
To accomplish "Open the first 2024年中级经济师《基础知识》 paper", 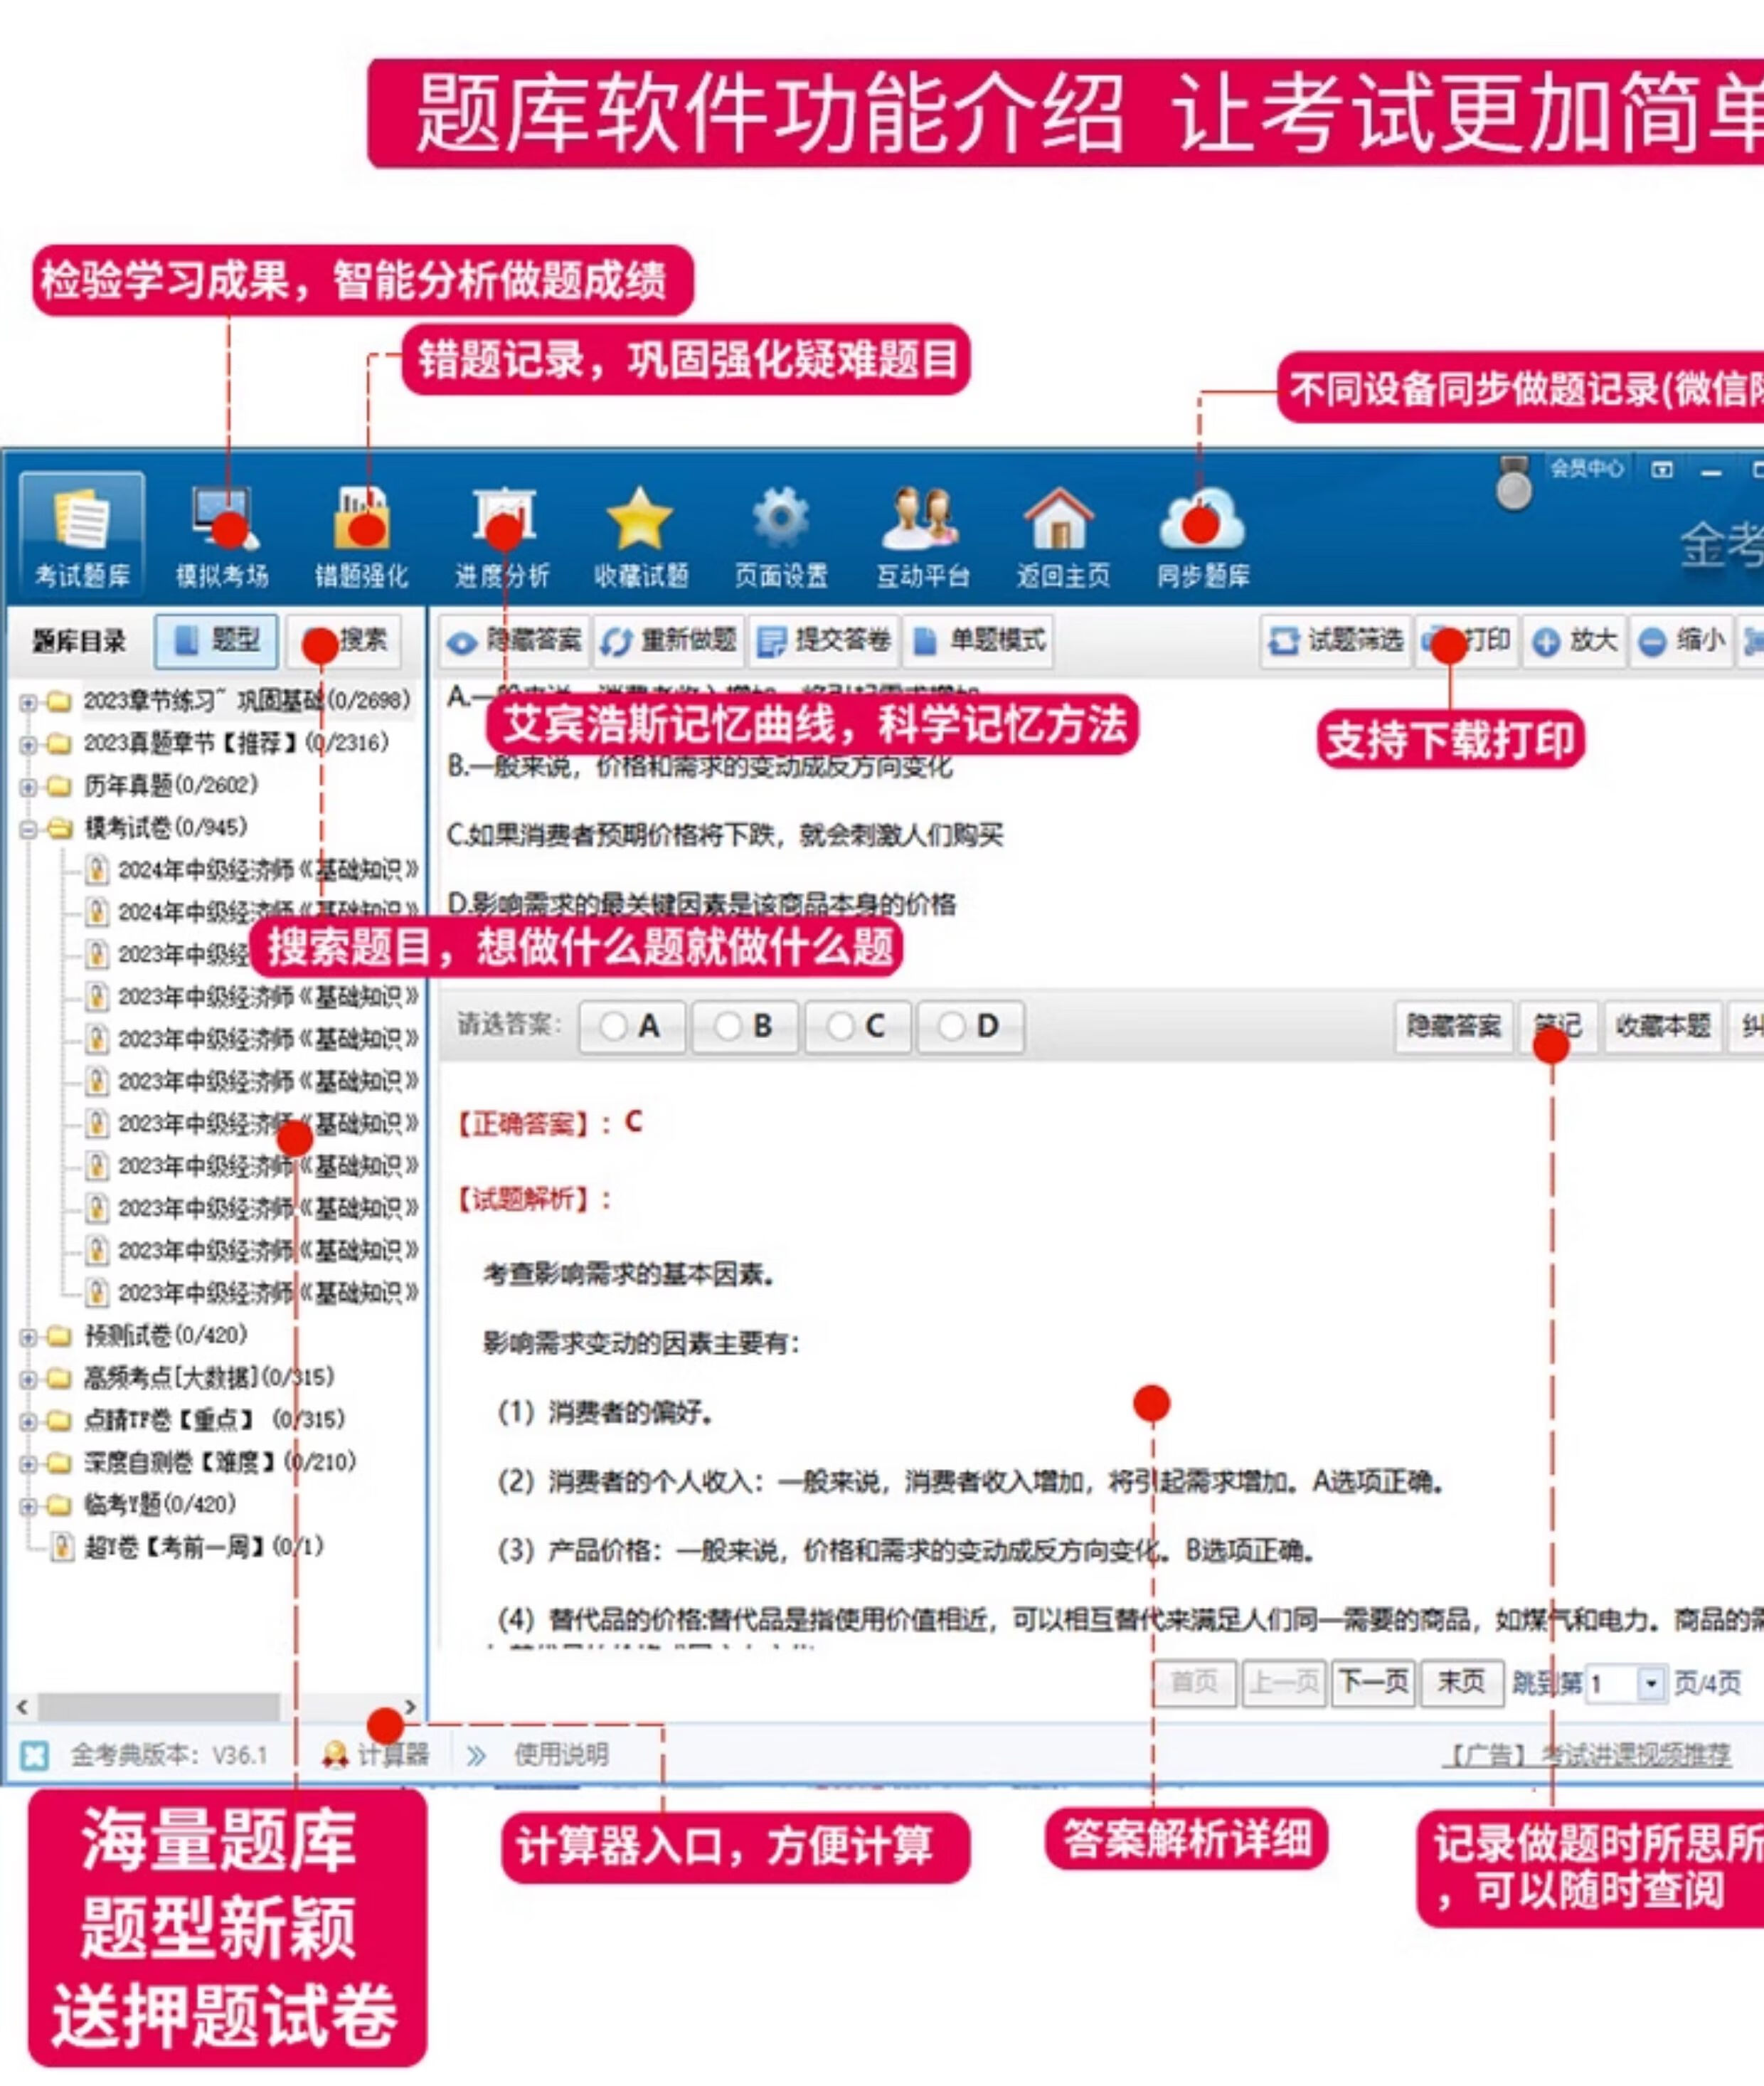I will click(x=252, y=870).
